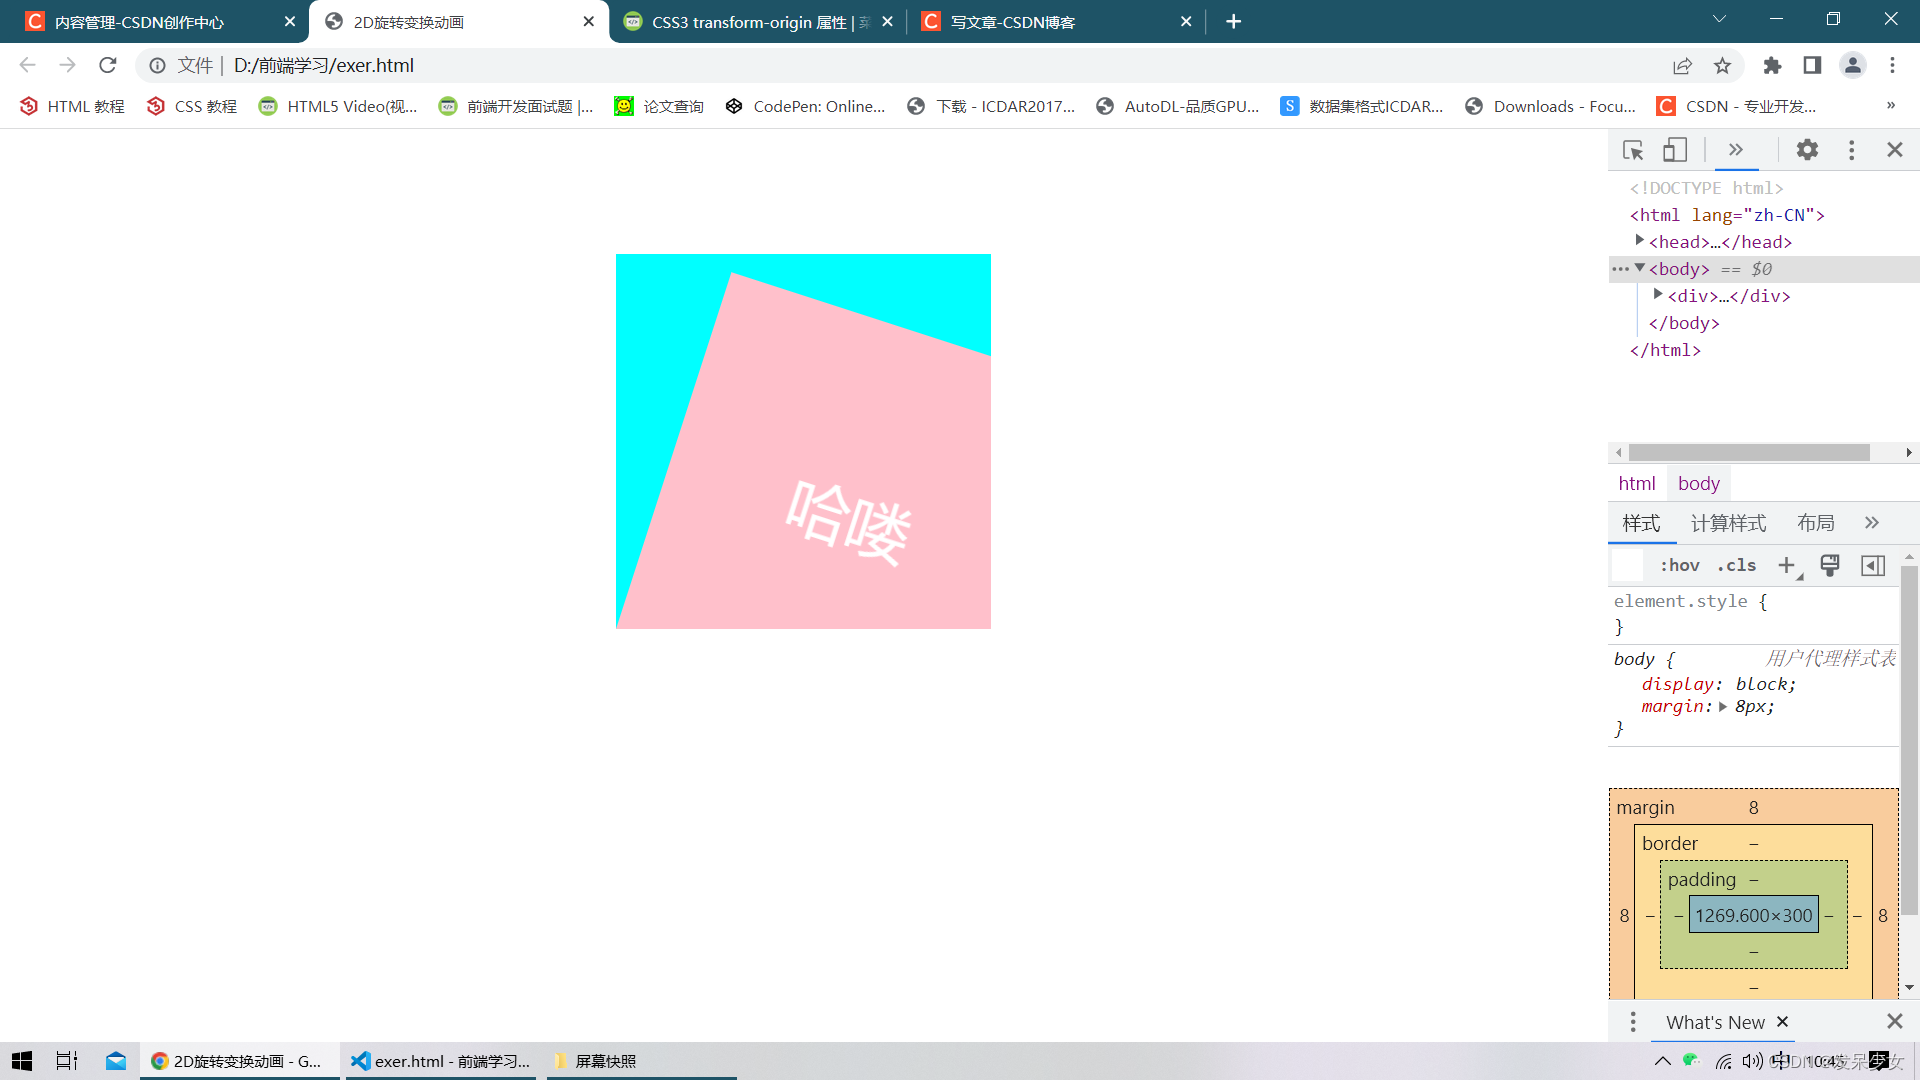
Task: Open the tab search dropdown
Action: click(1719, 19)
